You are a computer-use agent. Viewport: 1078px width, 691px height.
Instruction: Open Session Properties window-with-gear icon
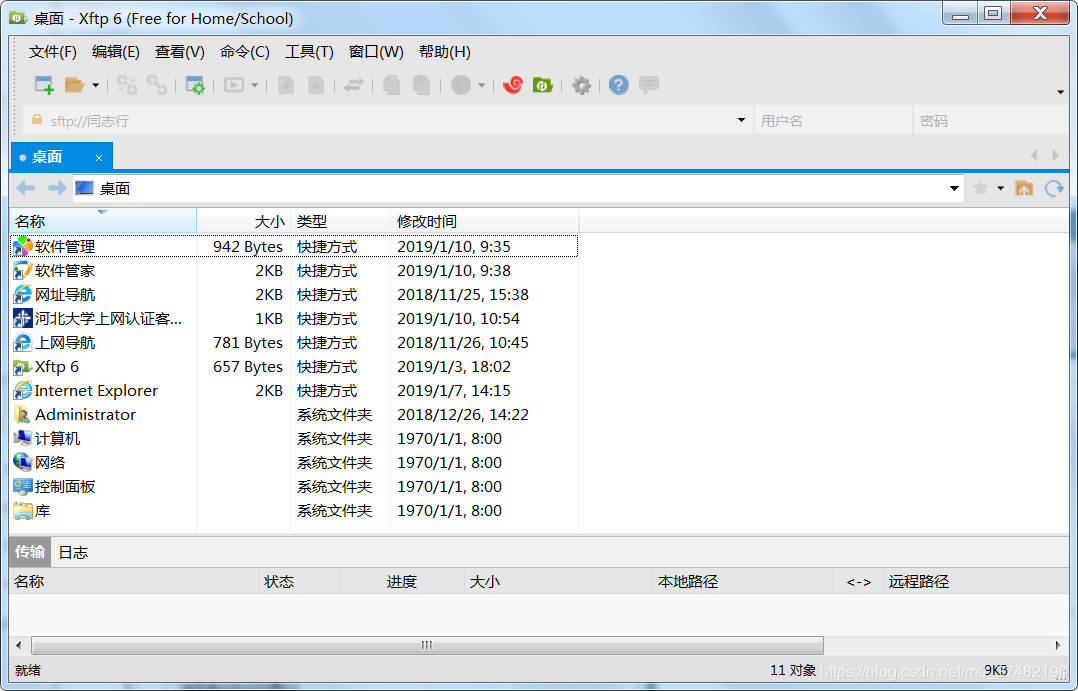[x=195, y=85]
